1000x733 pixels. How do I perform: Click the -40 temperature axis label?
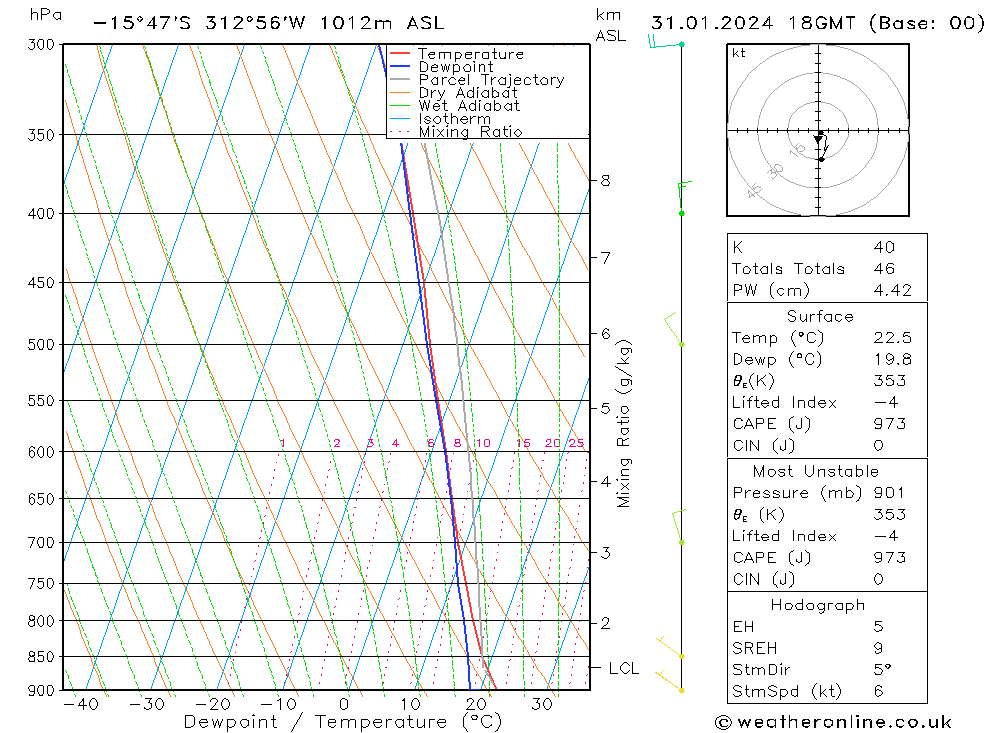(x=81, y=704)
